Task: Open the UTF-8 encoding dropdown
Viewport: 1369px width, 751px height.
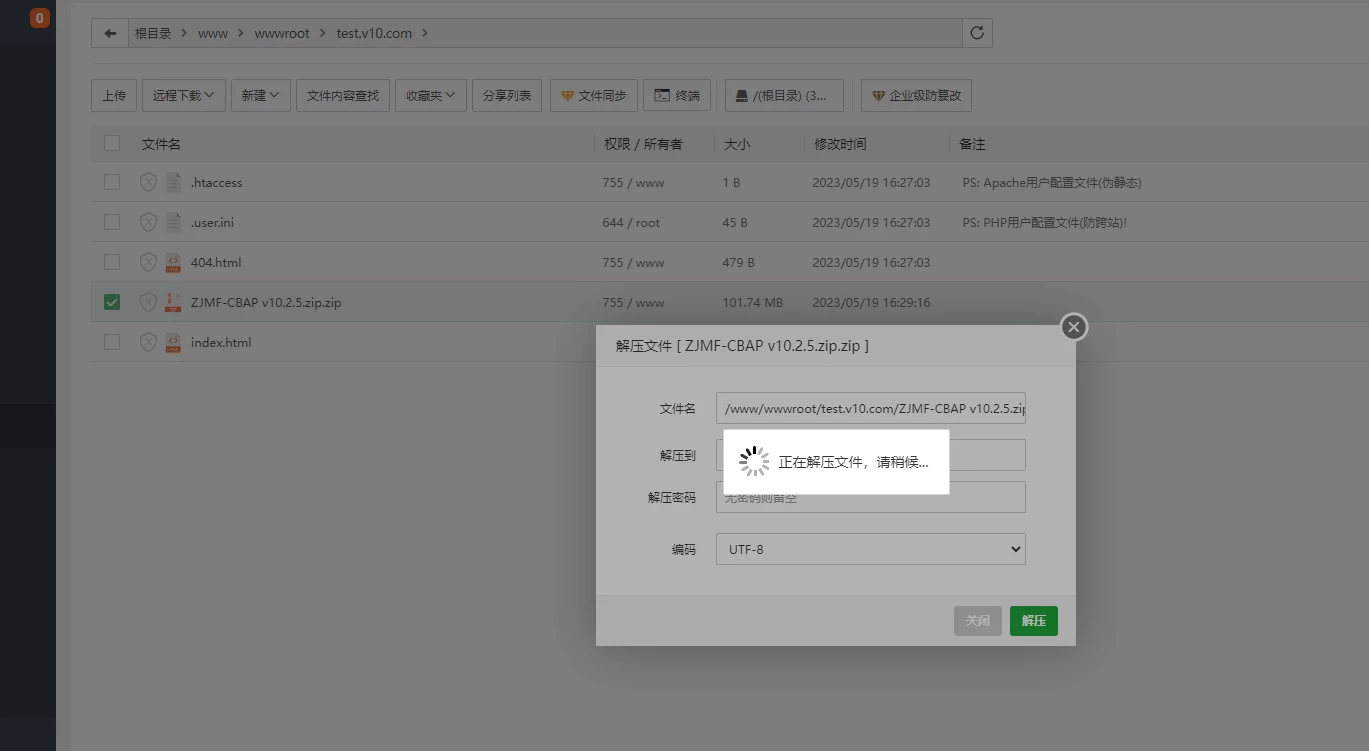Action: [870, 549]
